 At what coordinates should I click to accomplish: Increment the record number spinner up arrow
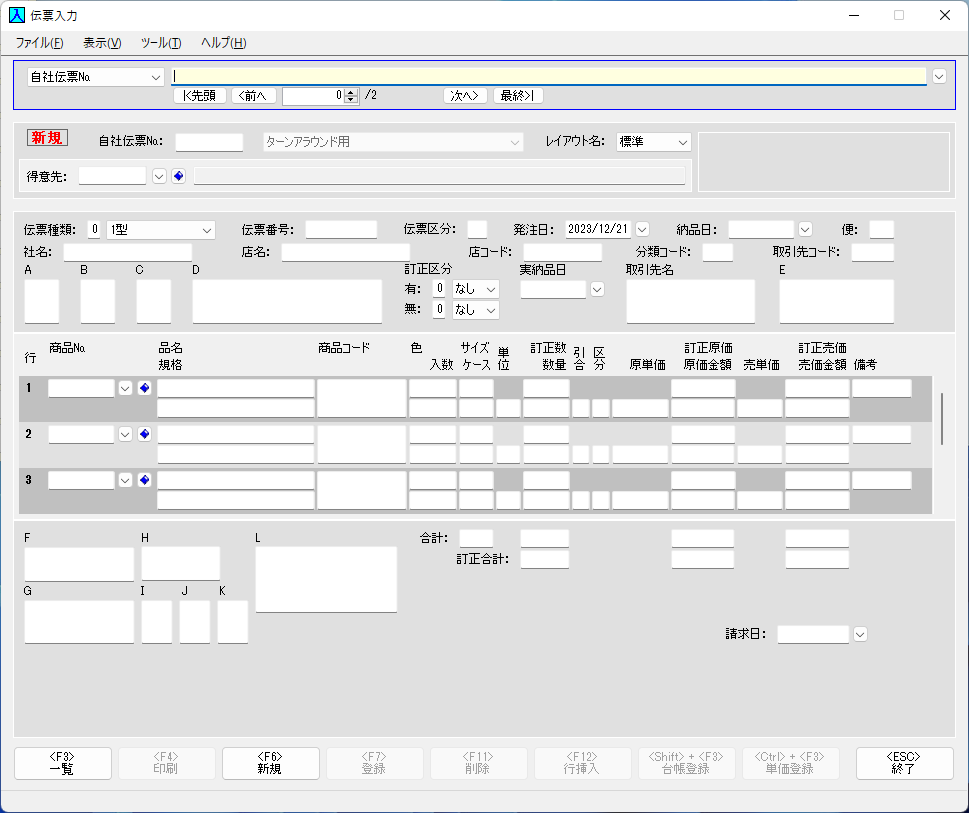point(351,92)
